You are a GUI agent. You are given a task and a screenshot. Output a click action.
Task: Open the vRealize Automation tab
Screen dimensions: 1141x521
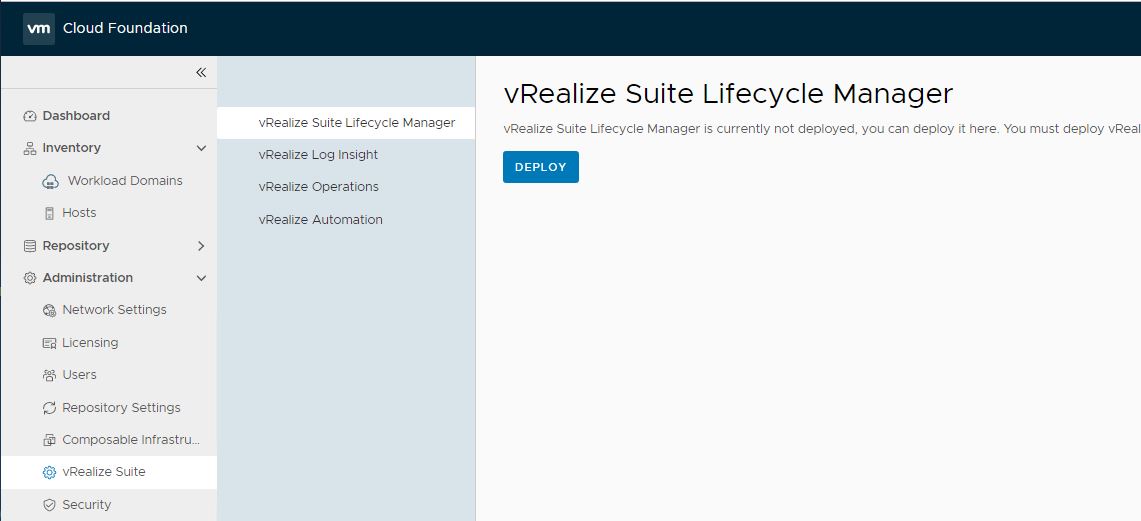pyautogui.click(x=320, y=220)
